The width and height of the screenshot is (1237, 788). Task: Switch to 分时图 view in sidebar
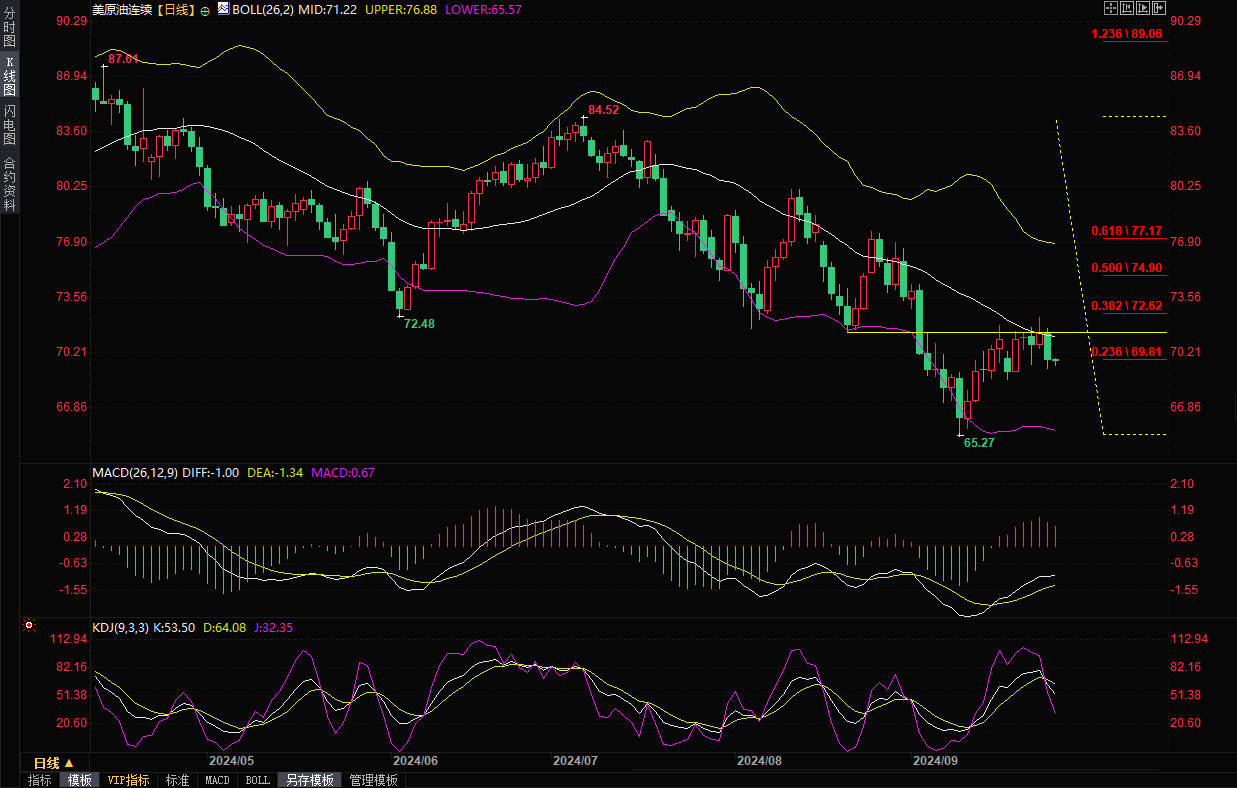tap(9, 28)
